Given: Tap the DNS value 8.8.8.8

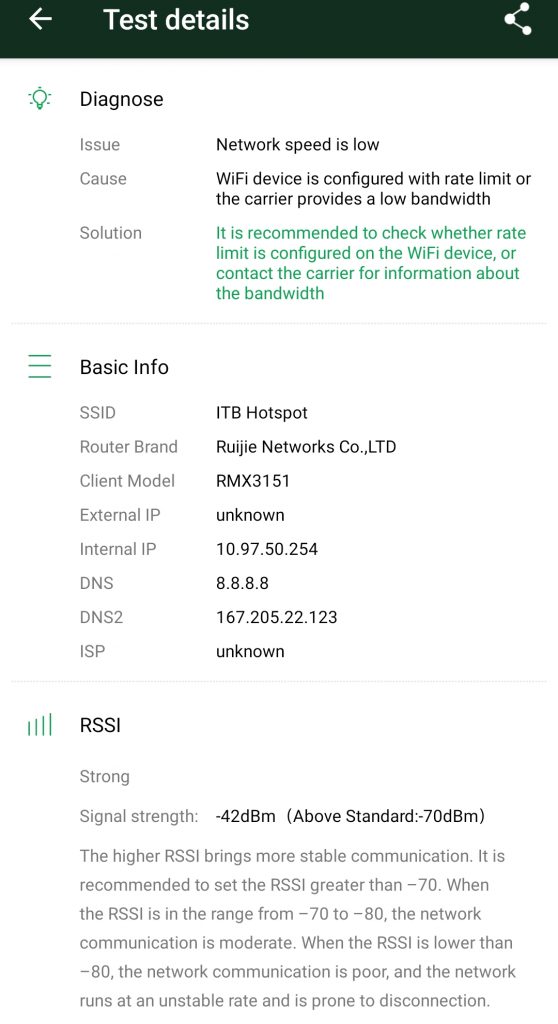Looking at the screenshot, I should [x=242, y=583].
